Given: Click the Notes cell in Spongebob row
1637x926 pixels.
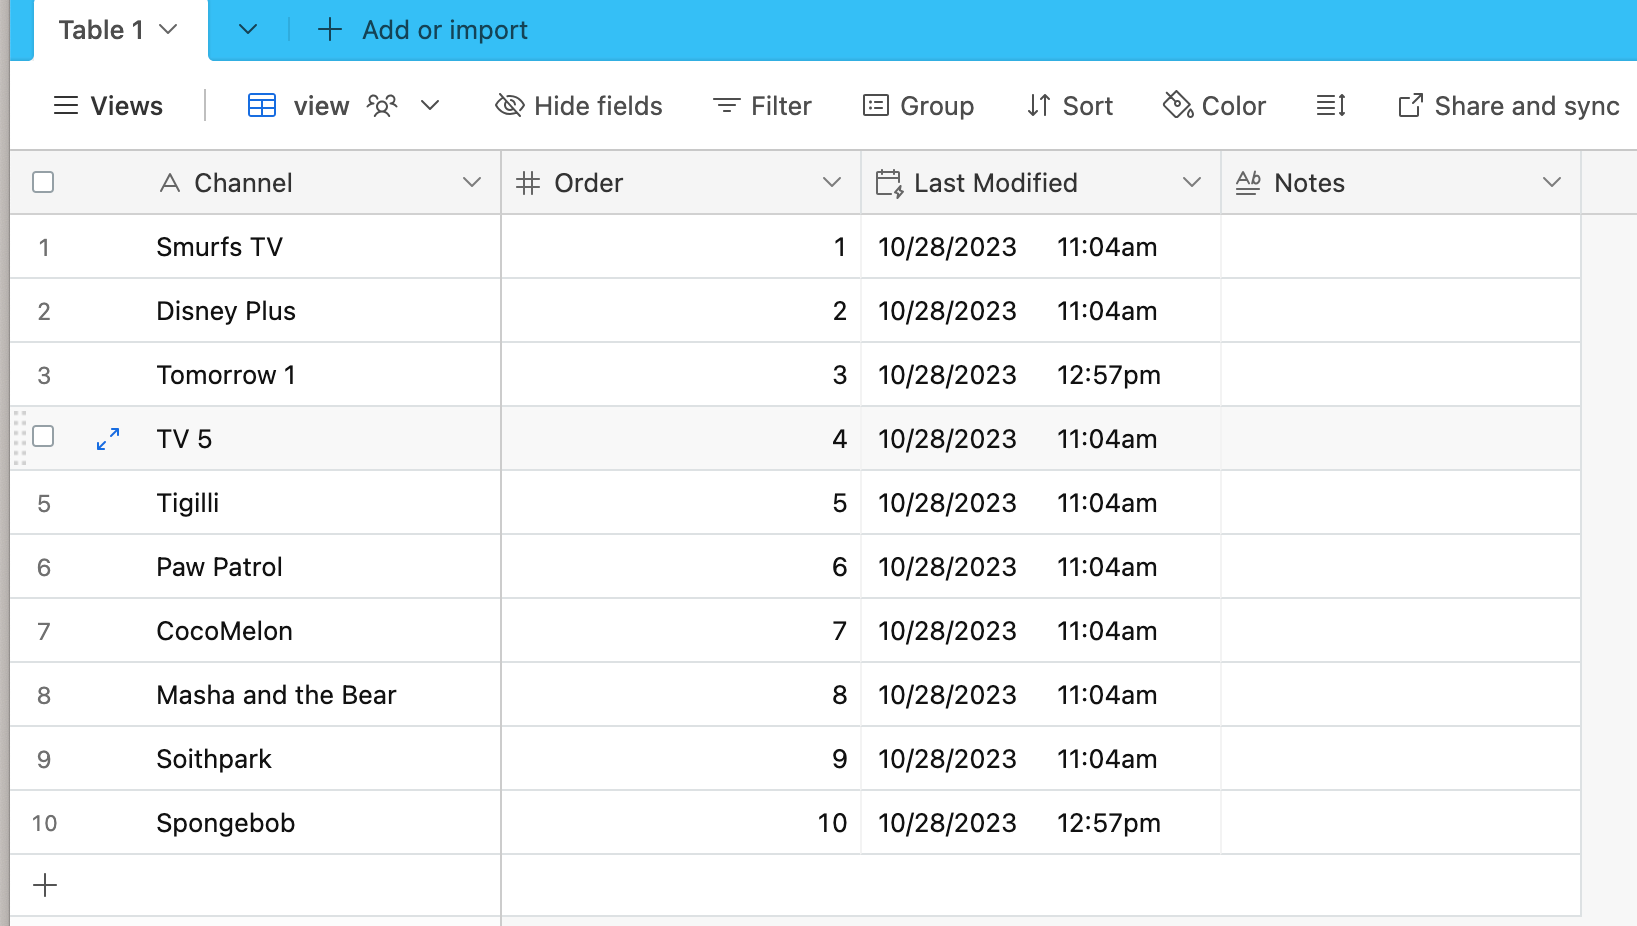Looking at the screenshot, I should 1401,823.
